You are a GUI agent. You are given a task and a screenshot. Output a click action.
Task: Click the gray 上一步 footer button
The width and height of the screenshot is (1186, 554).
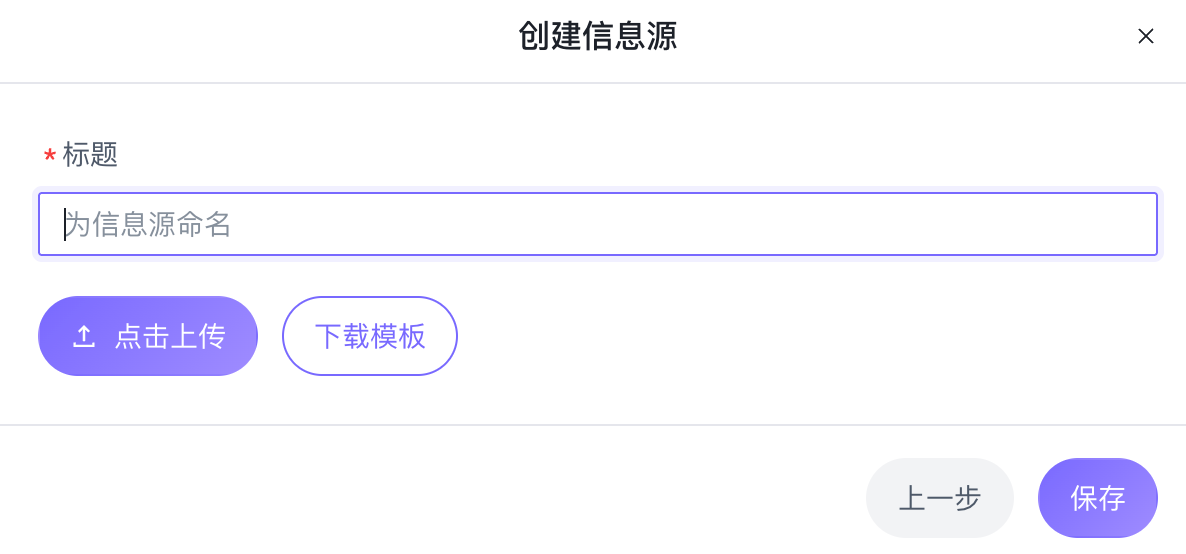pos(939,498)
